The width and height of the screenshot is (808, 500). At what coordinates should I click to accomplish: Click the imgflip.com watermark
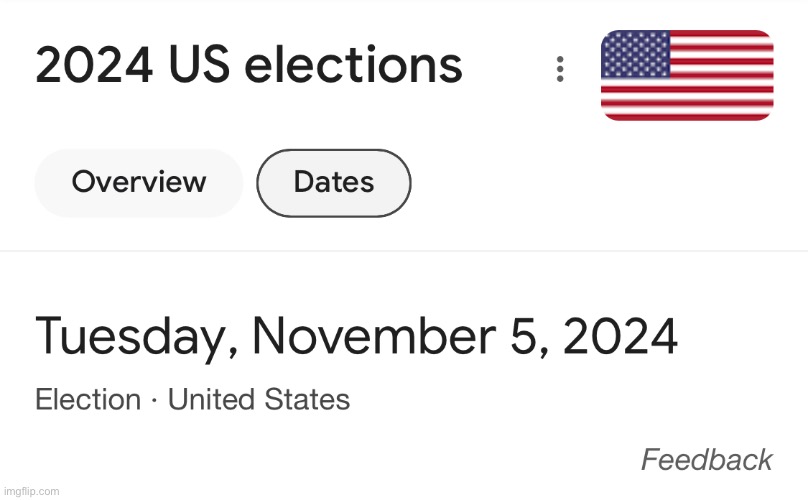point(31,491)
